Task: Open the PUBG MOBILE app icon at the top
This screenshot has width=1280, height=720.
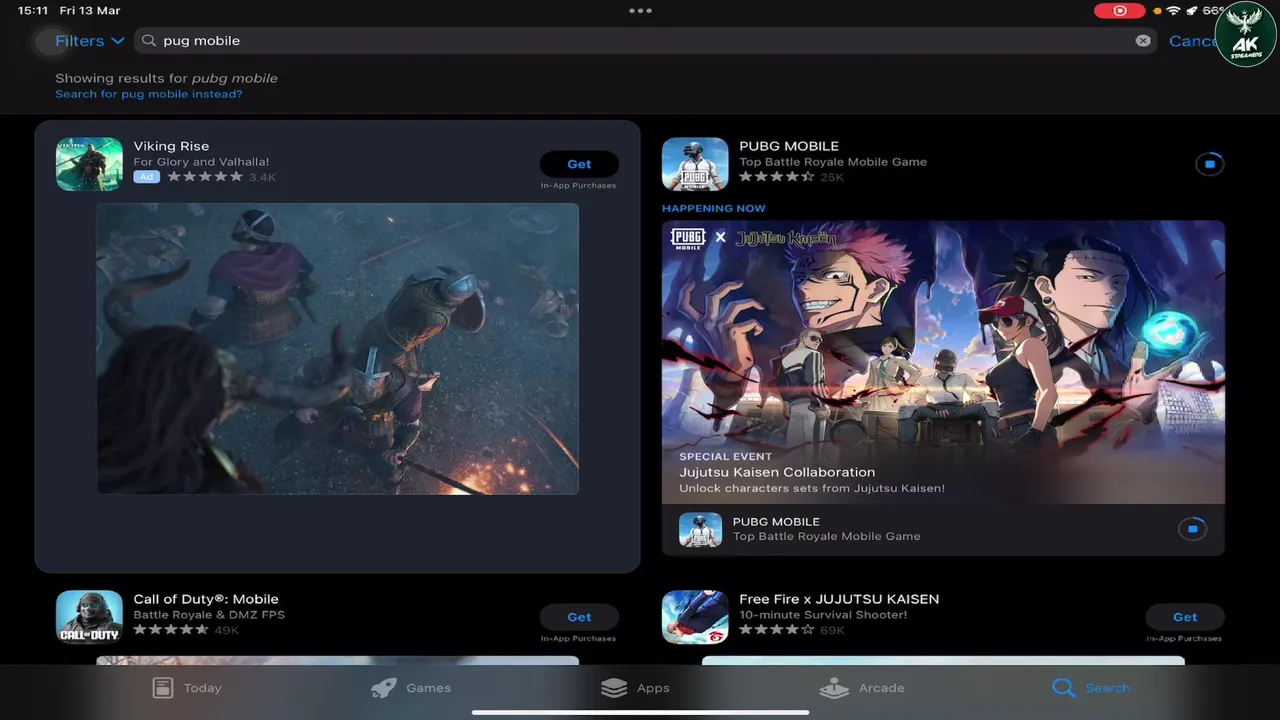Action: coord(695,164)
